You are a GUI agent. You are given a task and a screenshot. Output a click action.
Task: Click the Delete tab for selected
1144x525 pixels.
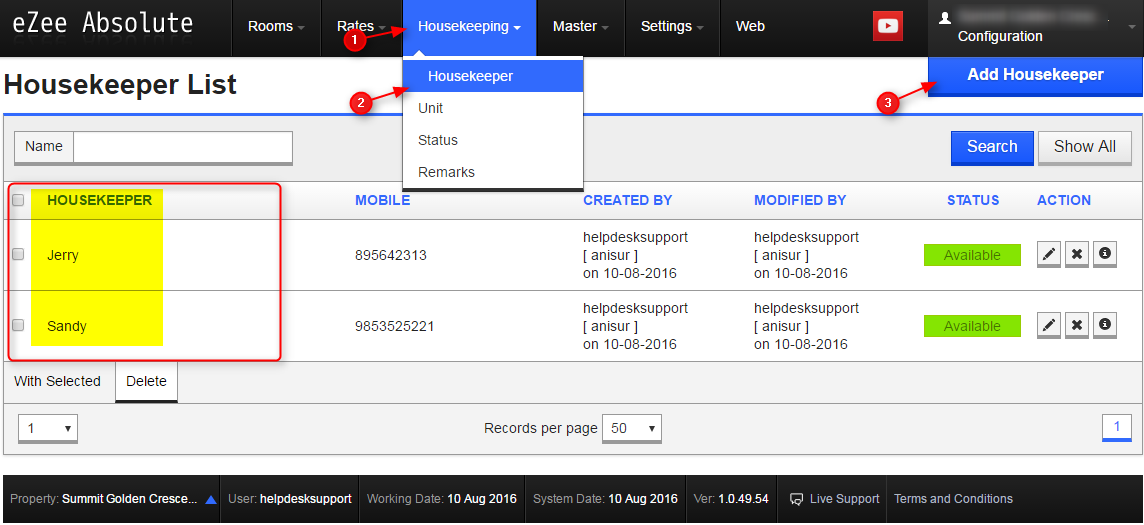146,381
